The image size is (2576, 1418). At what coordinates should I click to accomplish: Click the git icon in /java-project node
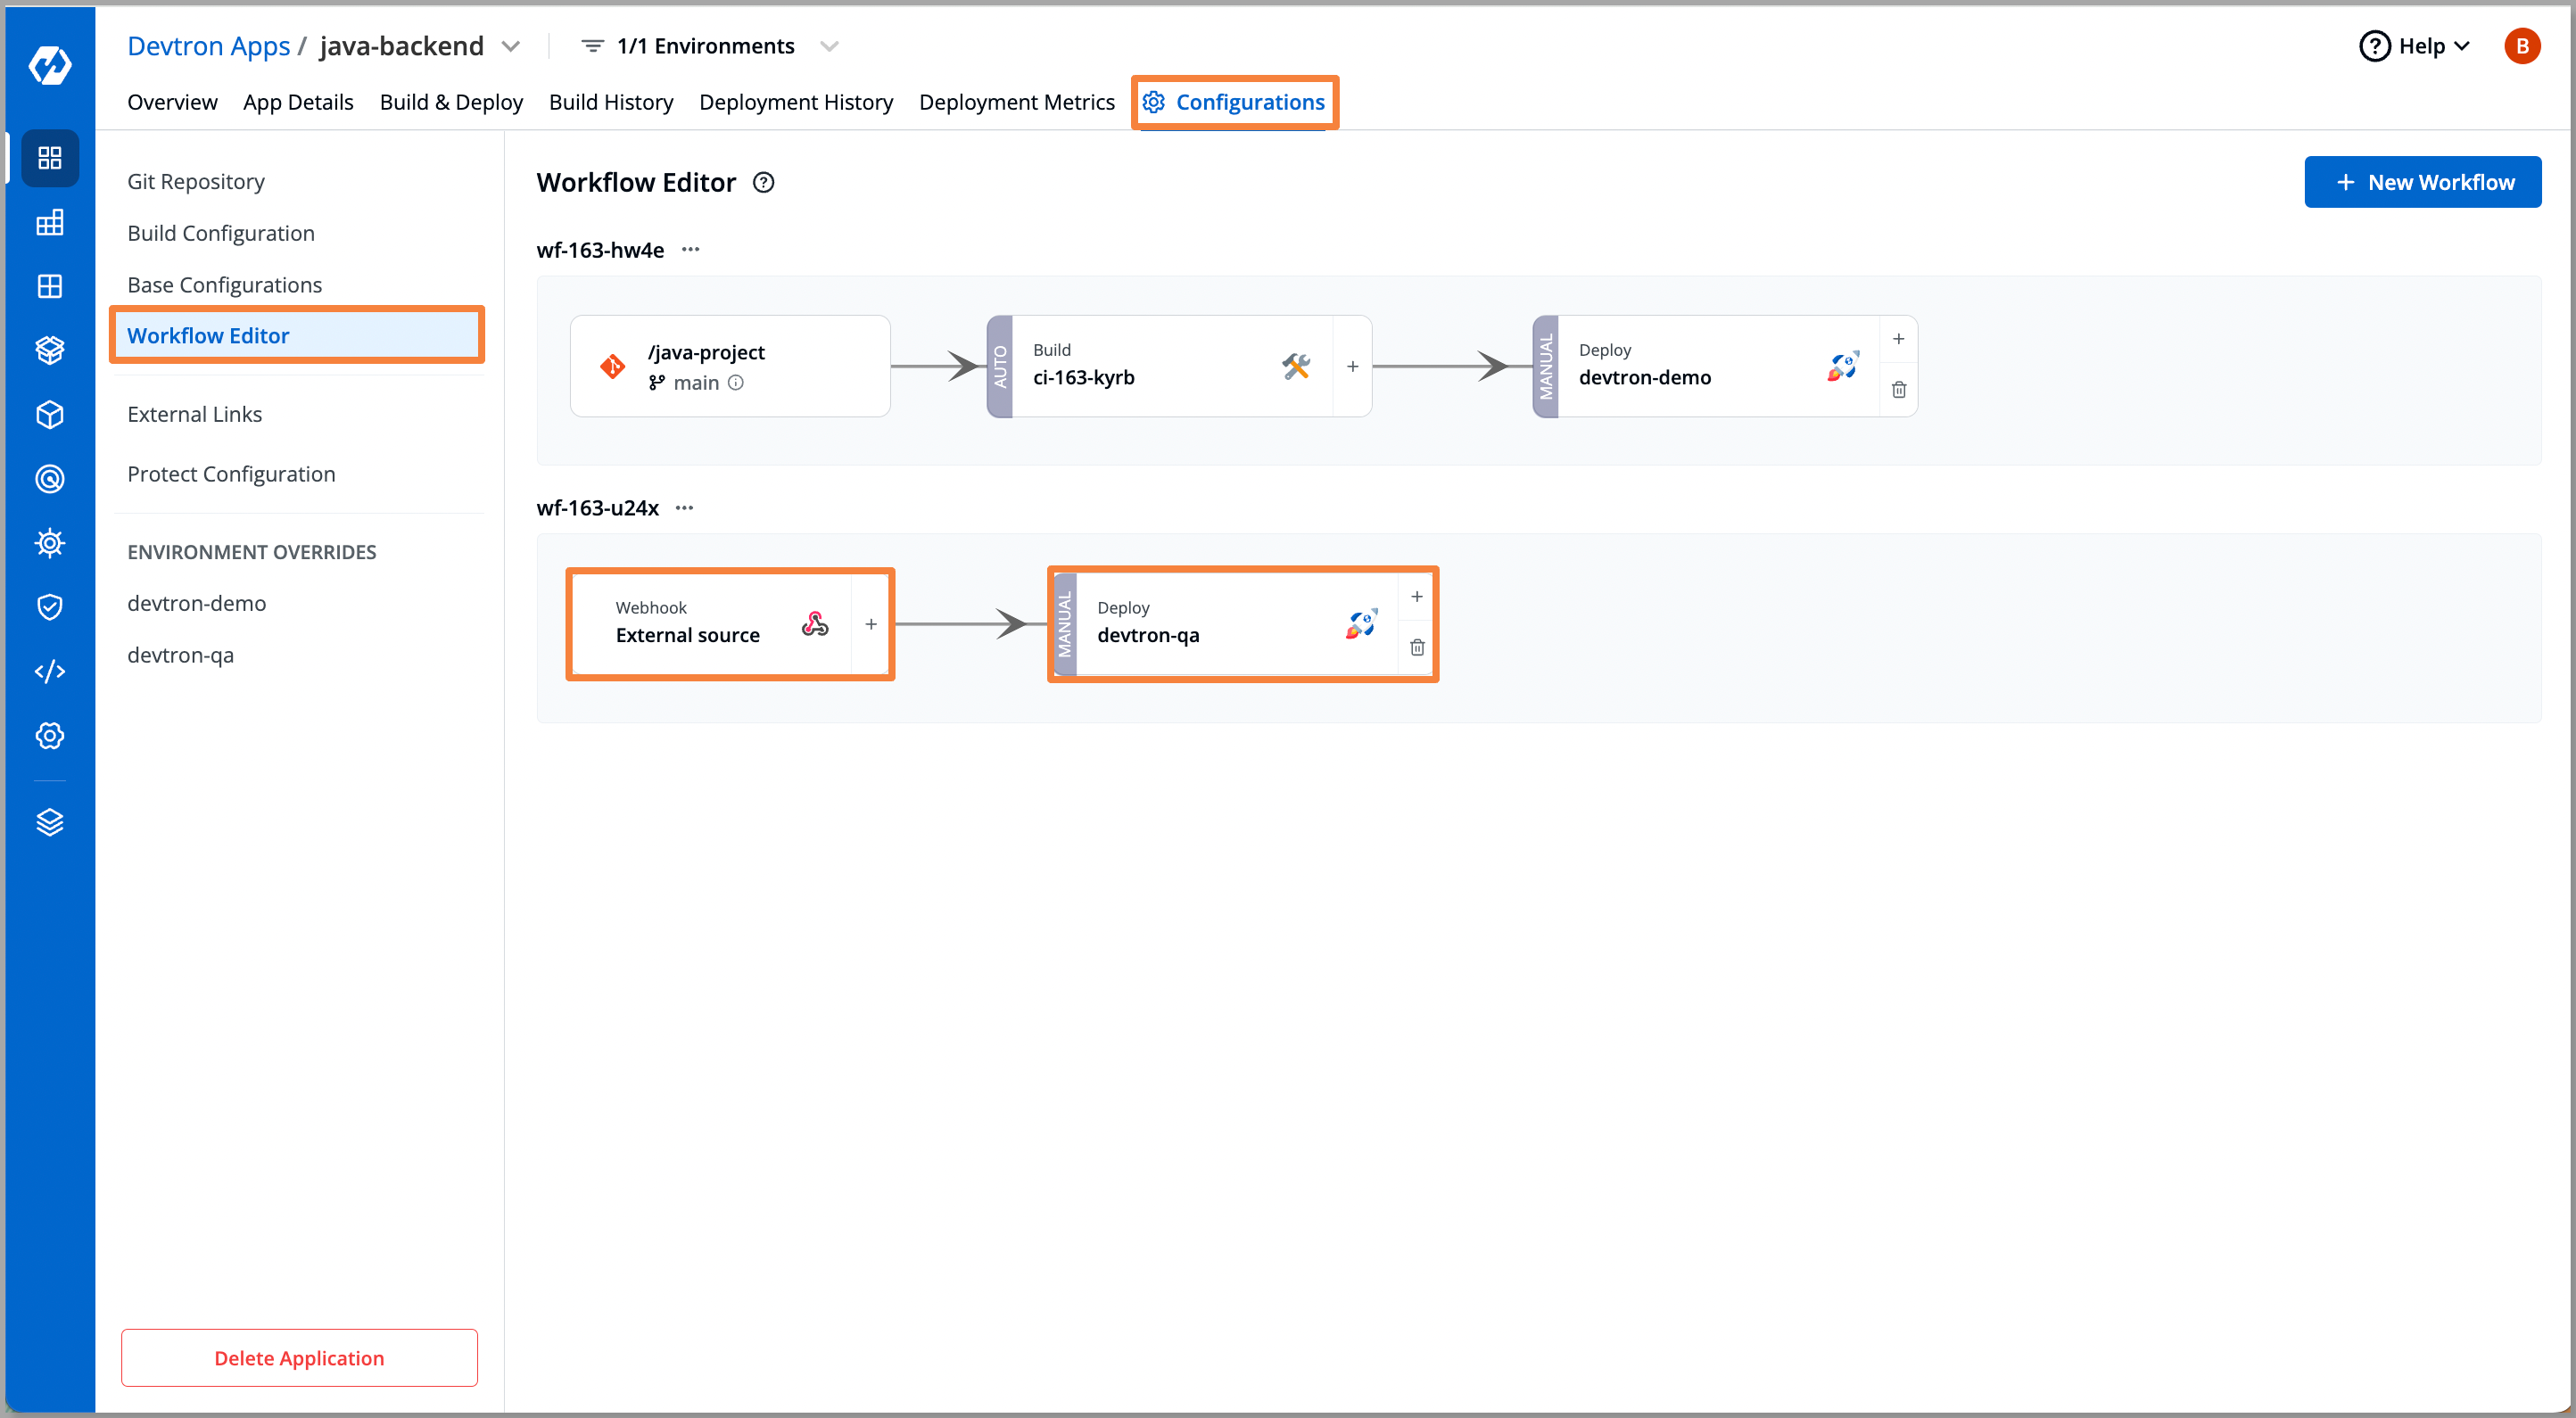[612, 367]
